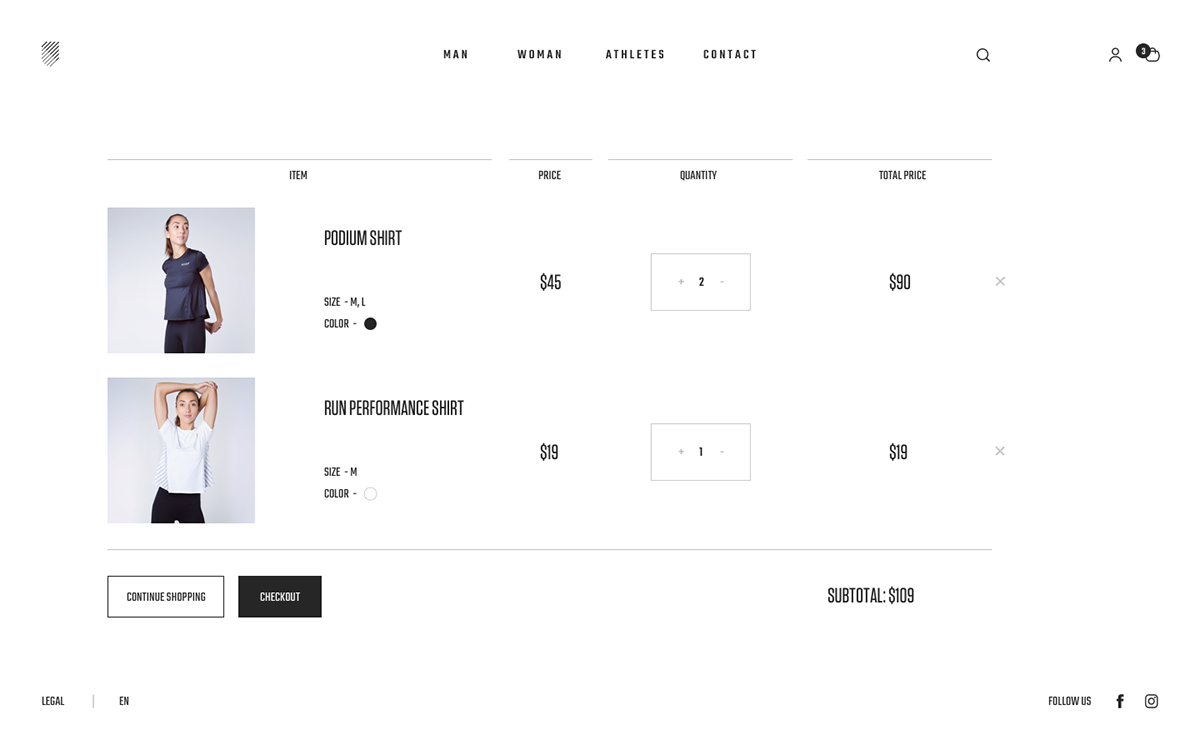Screen dimensions: 1200x750
Task: Increase Podium Shirt quantity with plus
Action: [681, 282]
